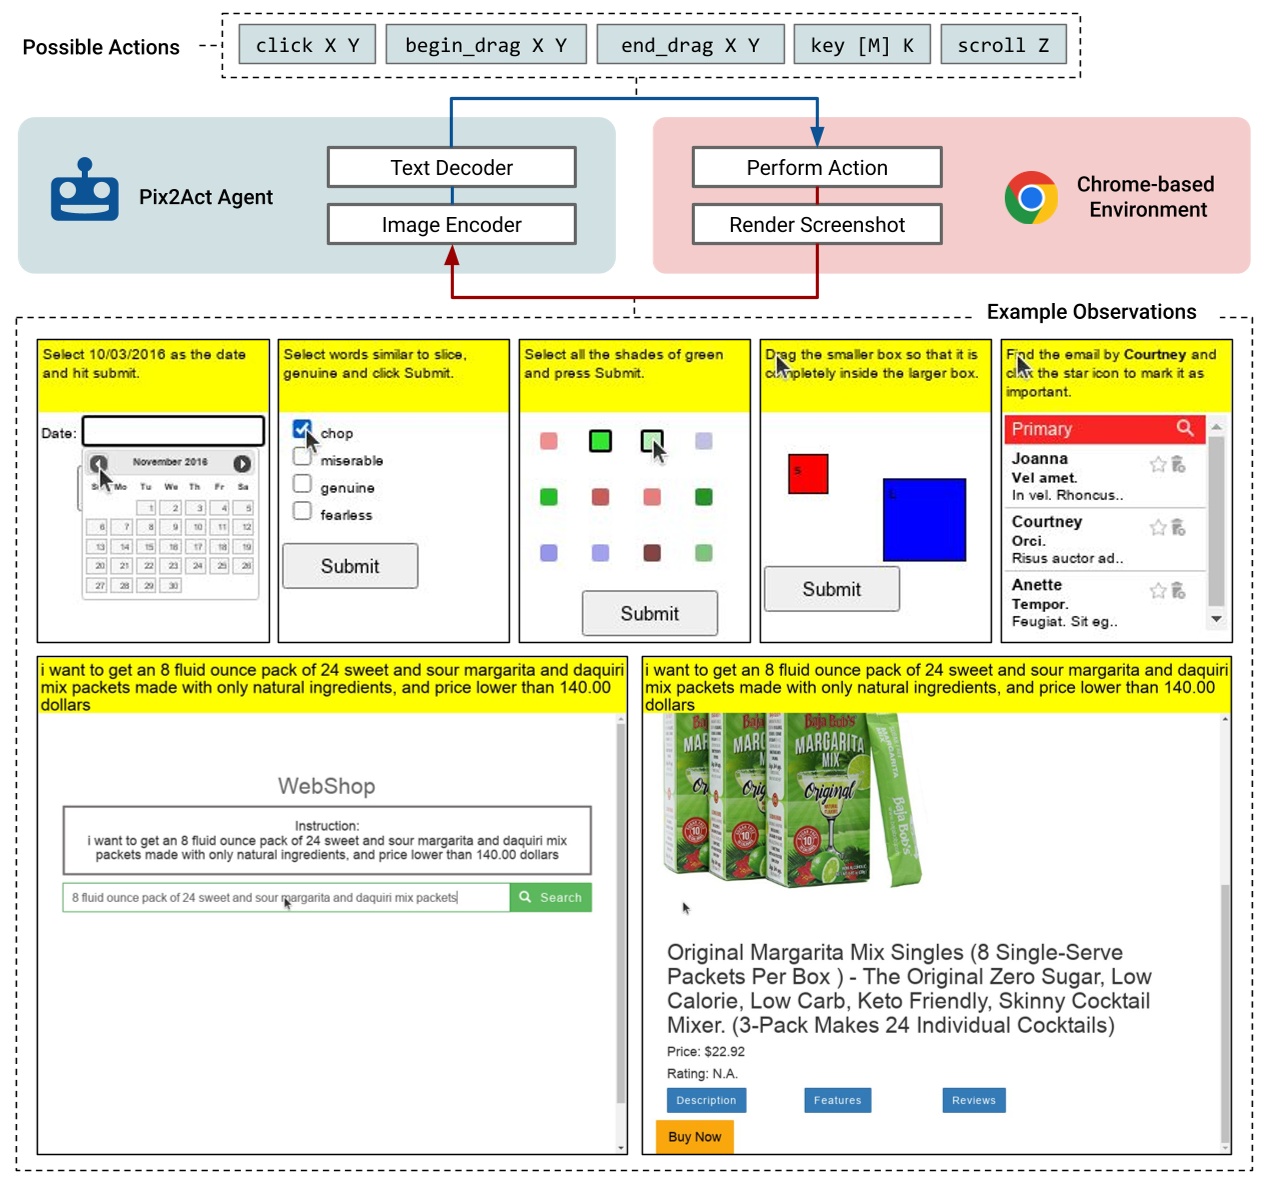Star Anette's email
Viewport: 1272px width, 1190px height.
coord(1158,590)
